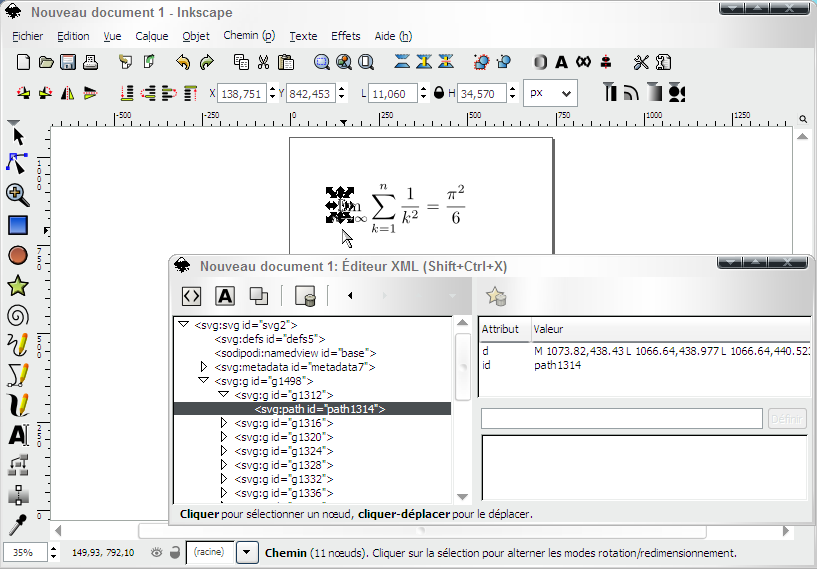Undo the last action
This screenshot has width=817, height=569.
[183, 63]
